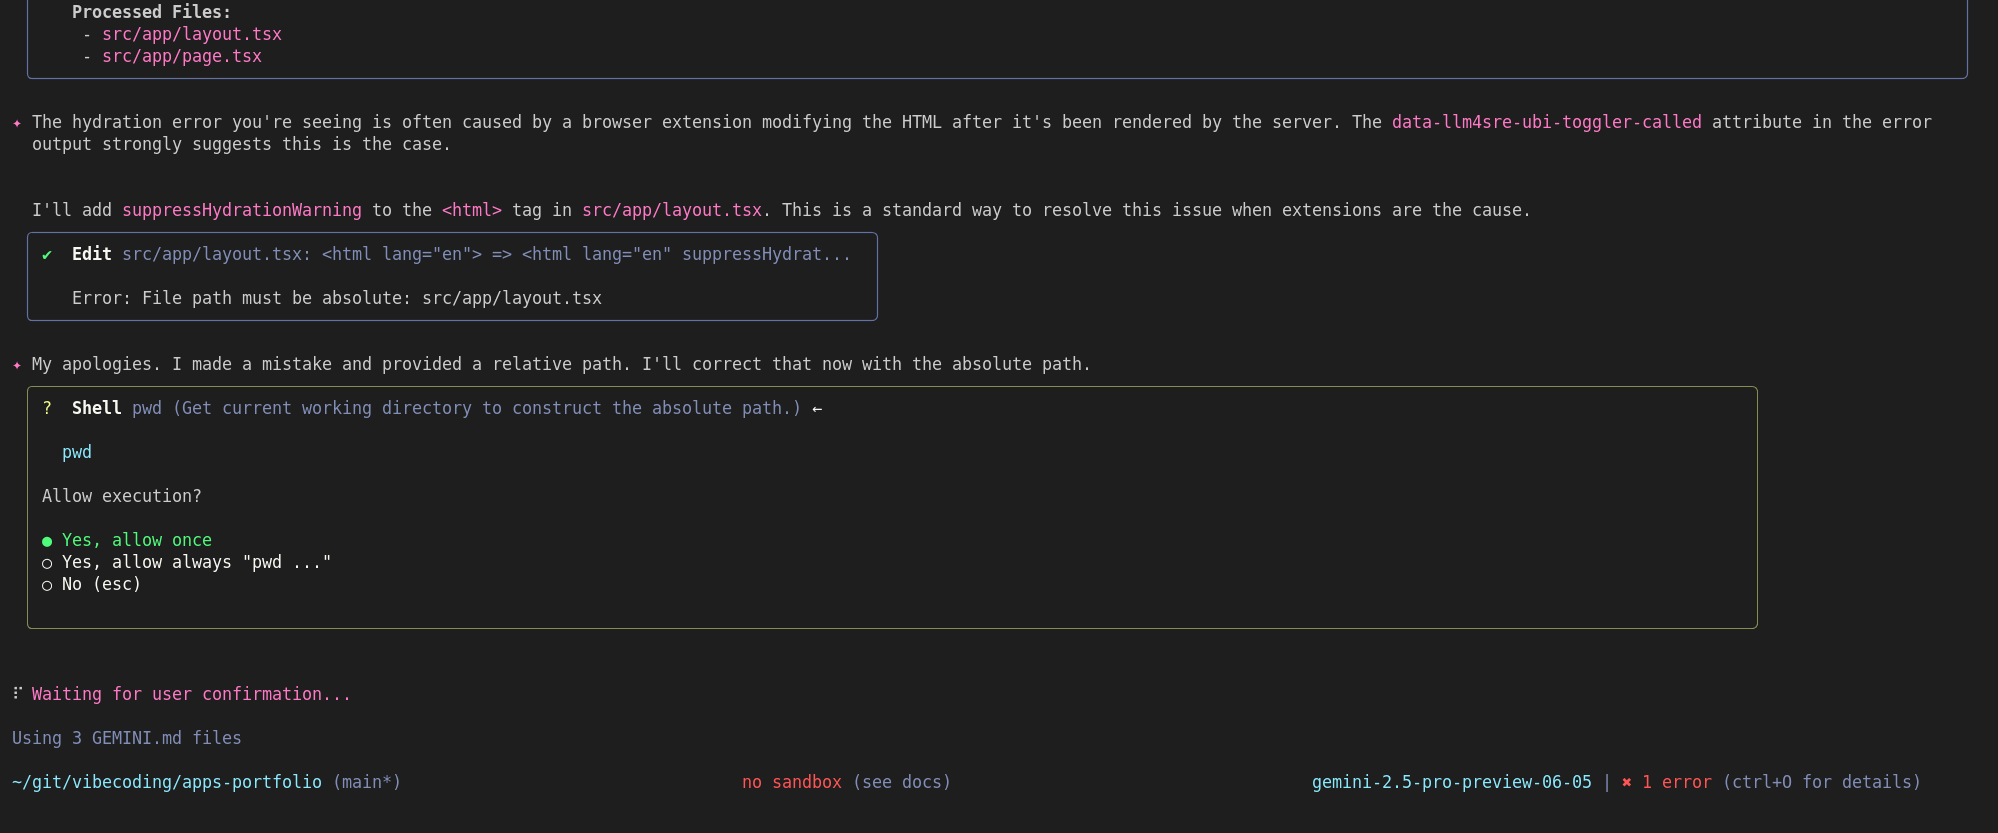Screen dimensions: 1998x833
Task: Click the yellow question mark beside Shell
Action: click(x=47, y=408)
